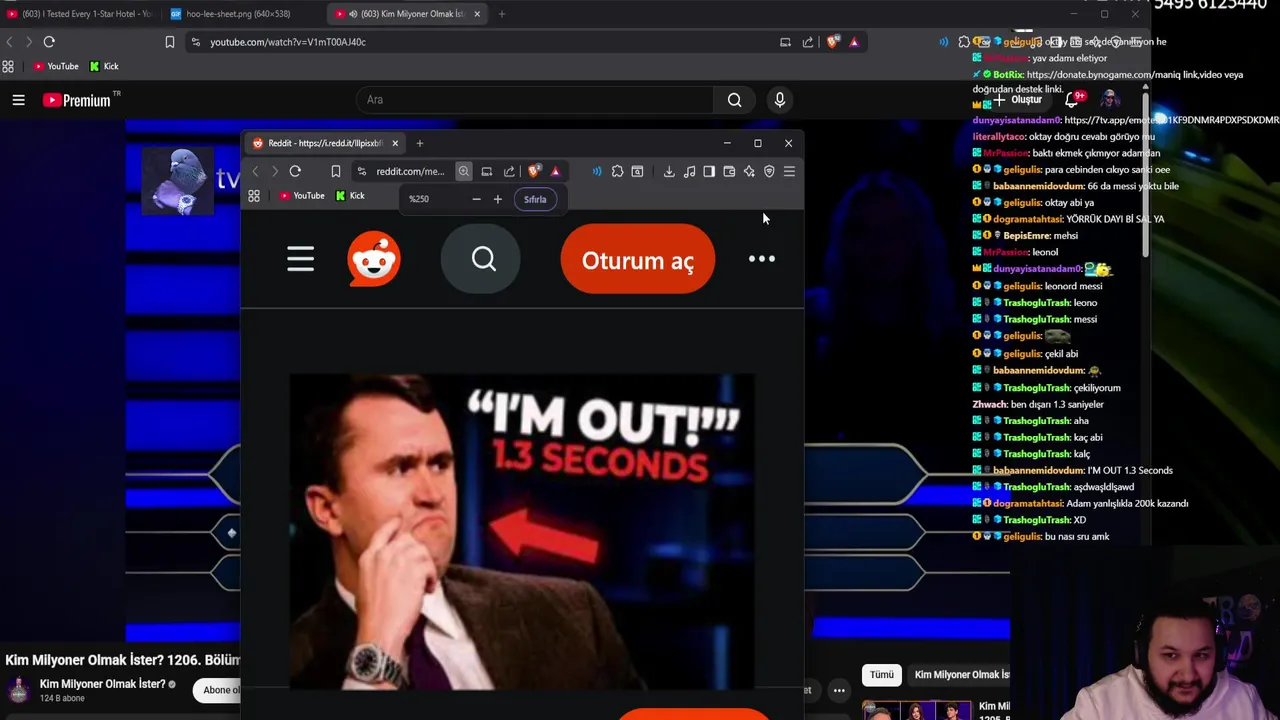Toggle the sidebar panel icon in Reddit window
The width and height of the screenshot is (1280, 720).
pyautogui.click(x=709, y=171)
